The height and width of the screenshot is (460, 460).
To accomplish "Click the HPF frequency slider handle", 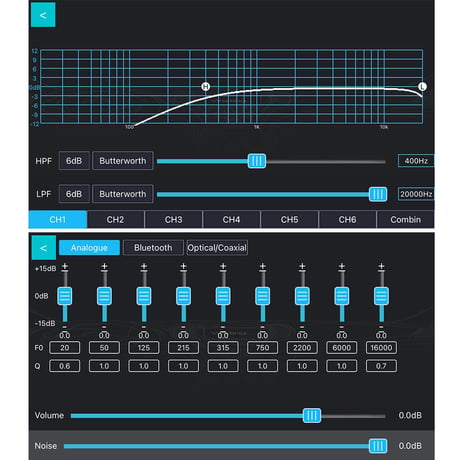I will (x=257, y=161).
